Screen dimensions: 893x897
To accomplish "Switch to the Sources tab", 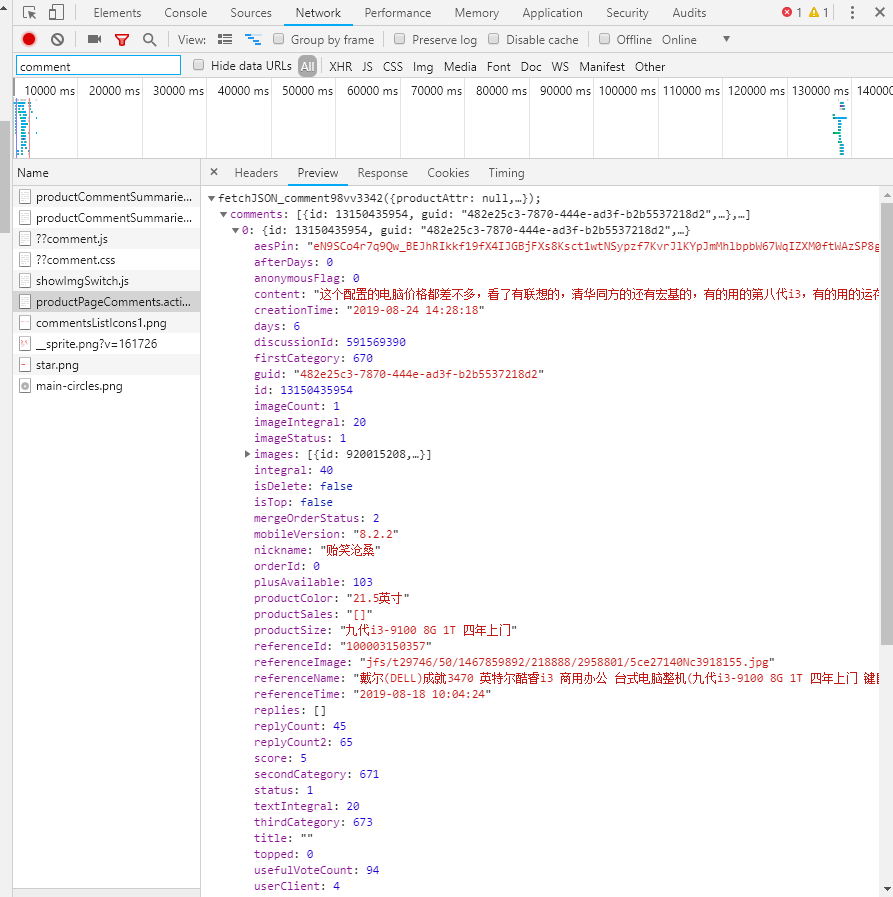I will pyautogui.click(x=251, y=13).
